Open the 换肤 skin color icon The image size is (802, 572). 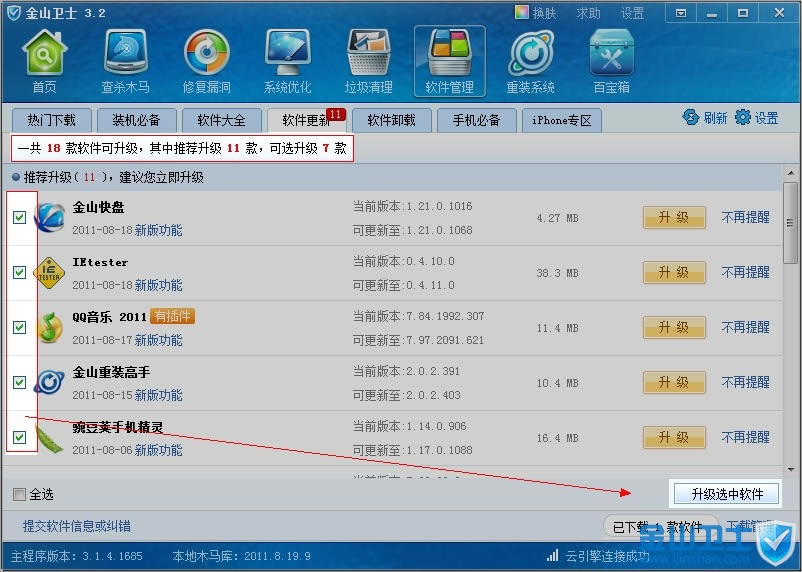click(x=521, y=12)
